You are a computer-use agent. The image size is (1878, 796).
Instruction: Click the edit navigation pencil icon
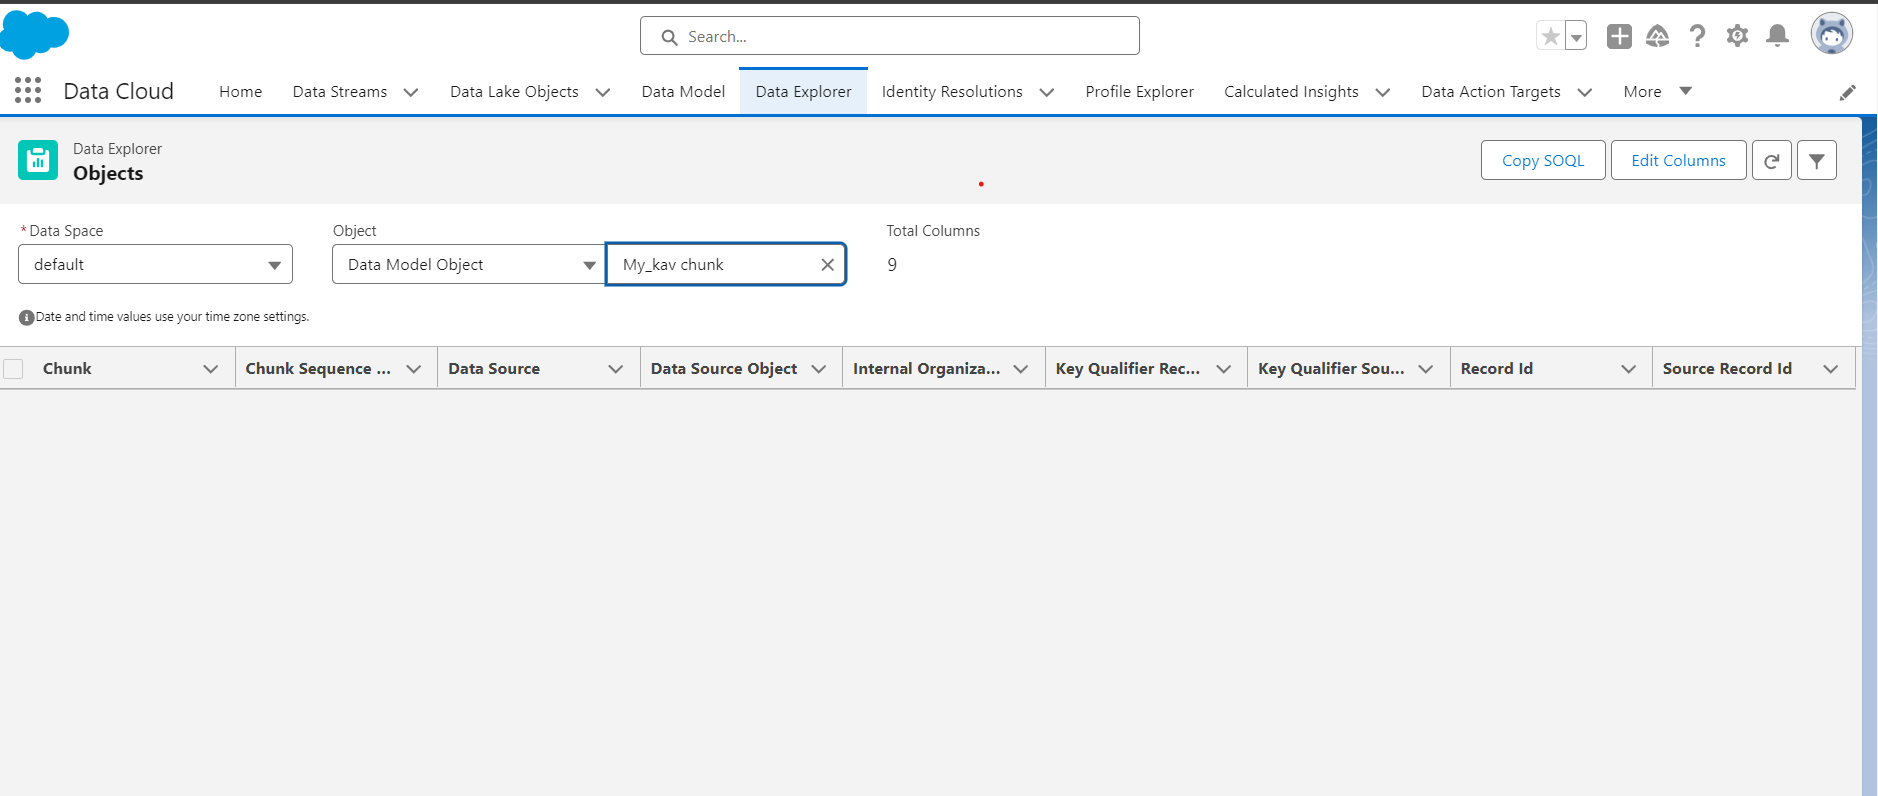pyautogui.click(x=1847, y=92)
